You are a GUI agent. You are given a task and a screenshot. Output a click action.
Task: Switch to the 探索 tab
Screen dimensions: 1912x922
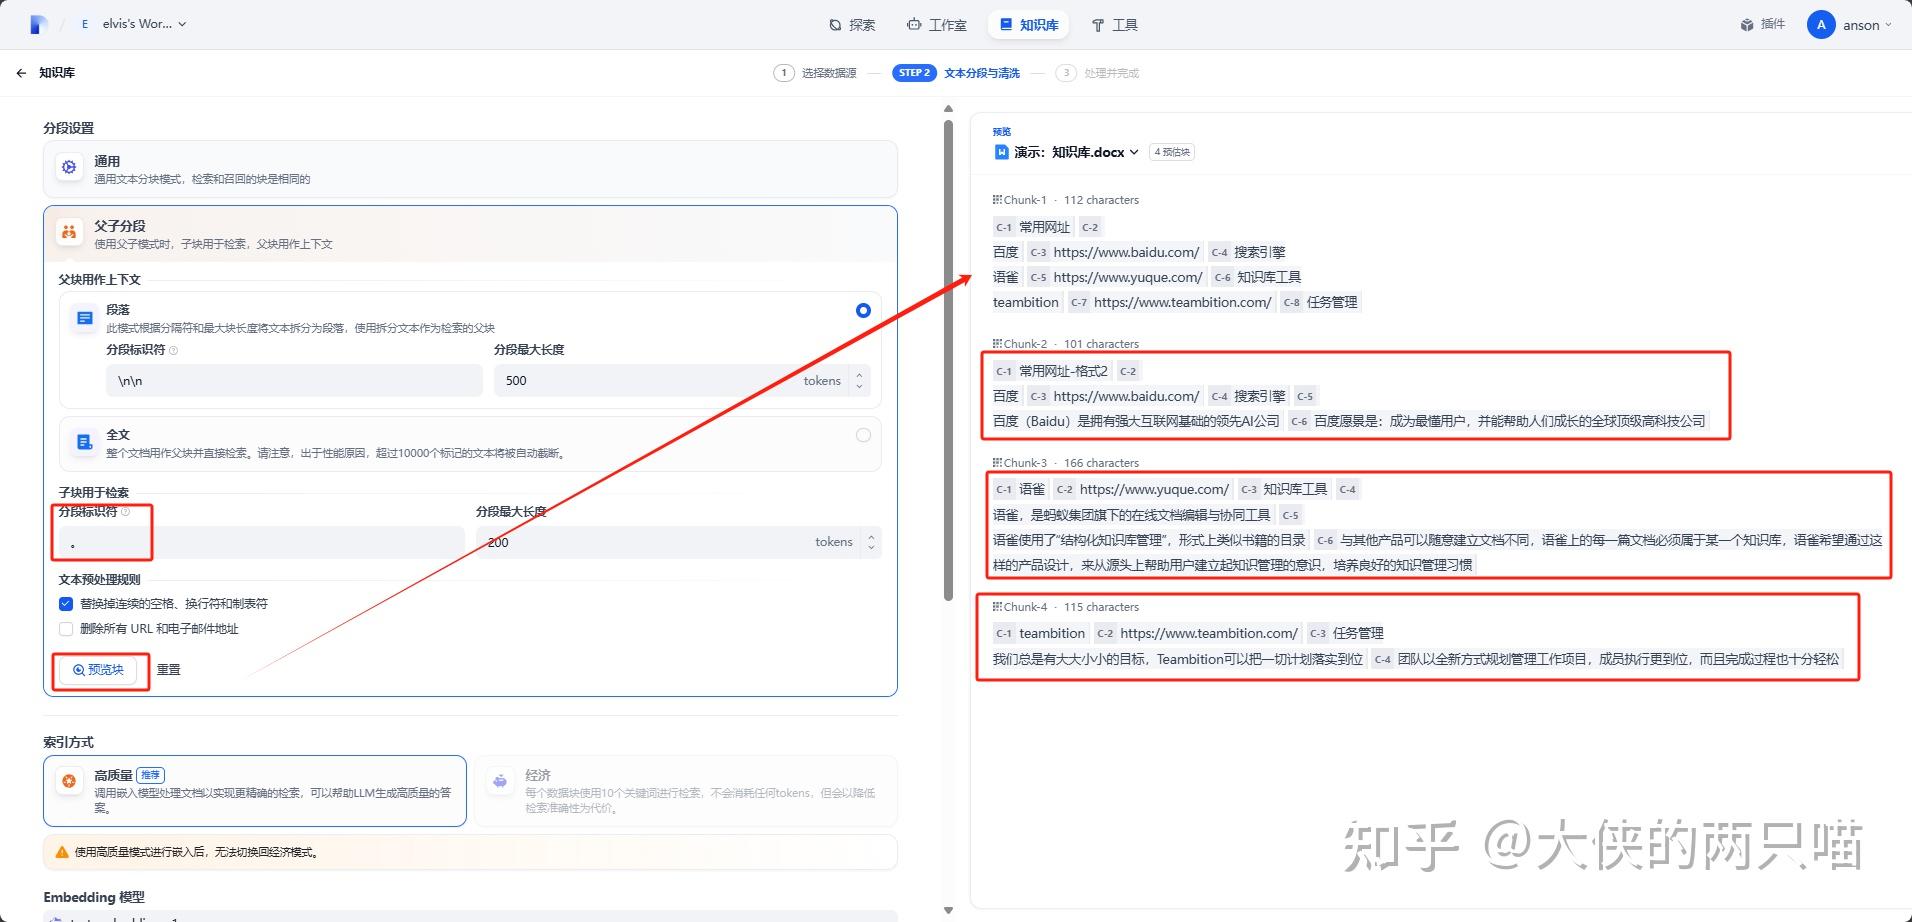point(852,25)
